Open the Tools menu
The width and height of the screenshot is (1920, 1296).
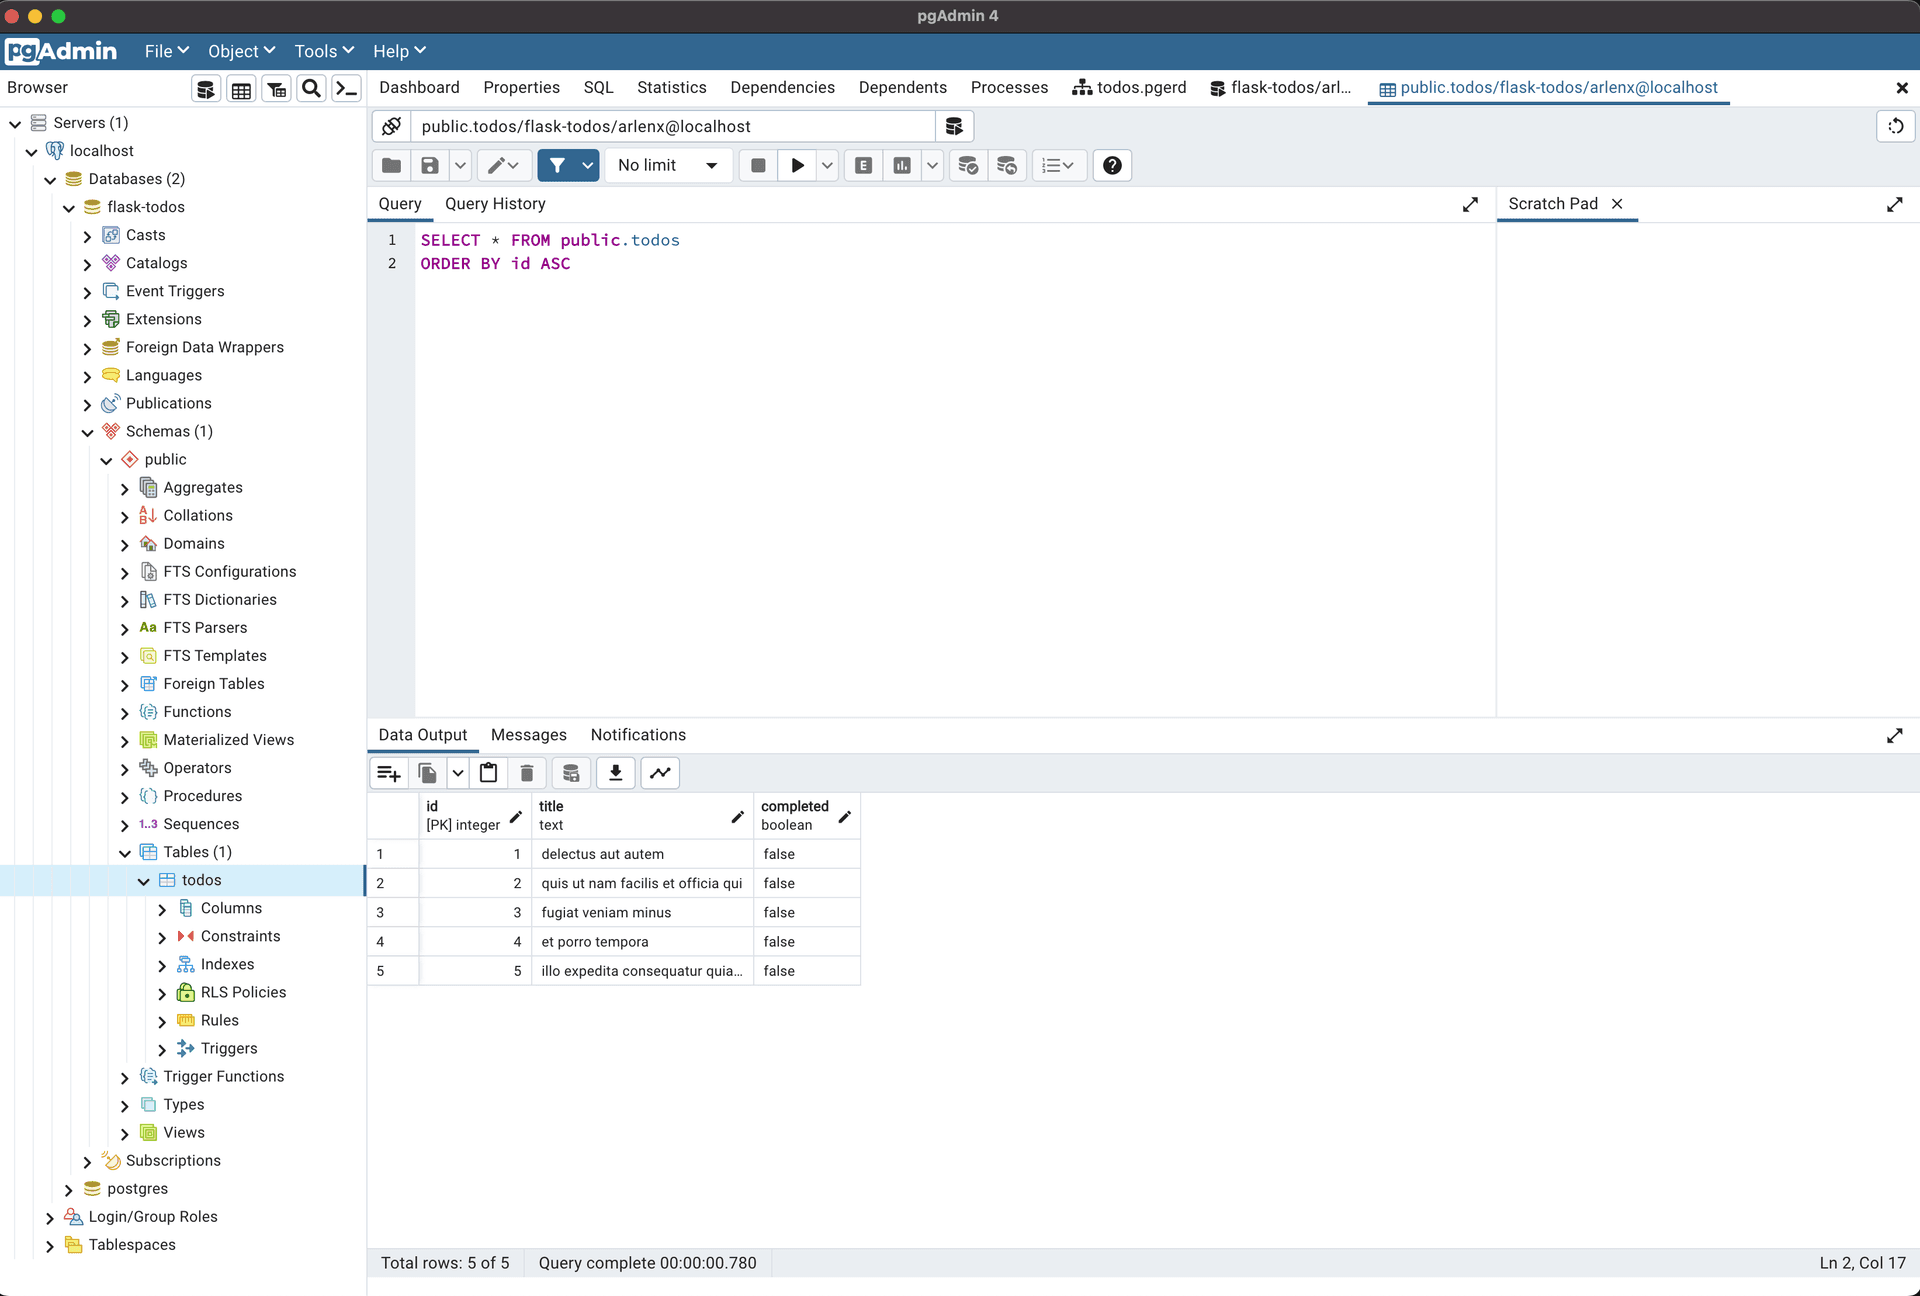click(324, 51)
